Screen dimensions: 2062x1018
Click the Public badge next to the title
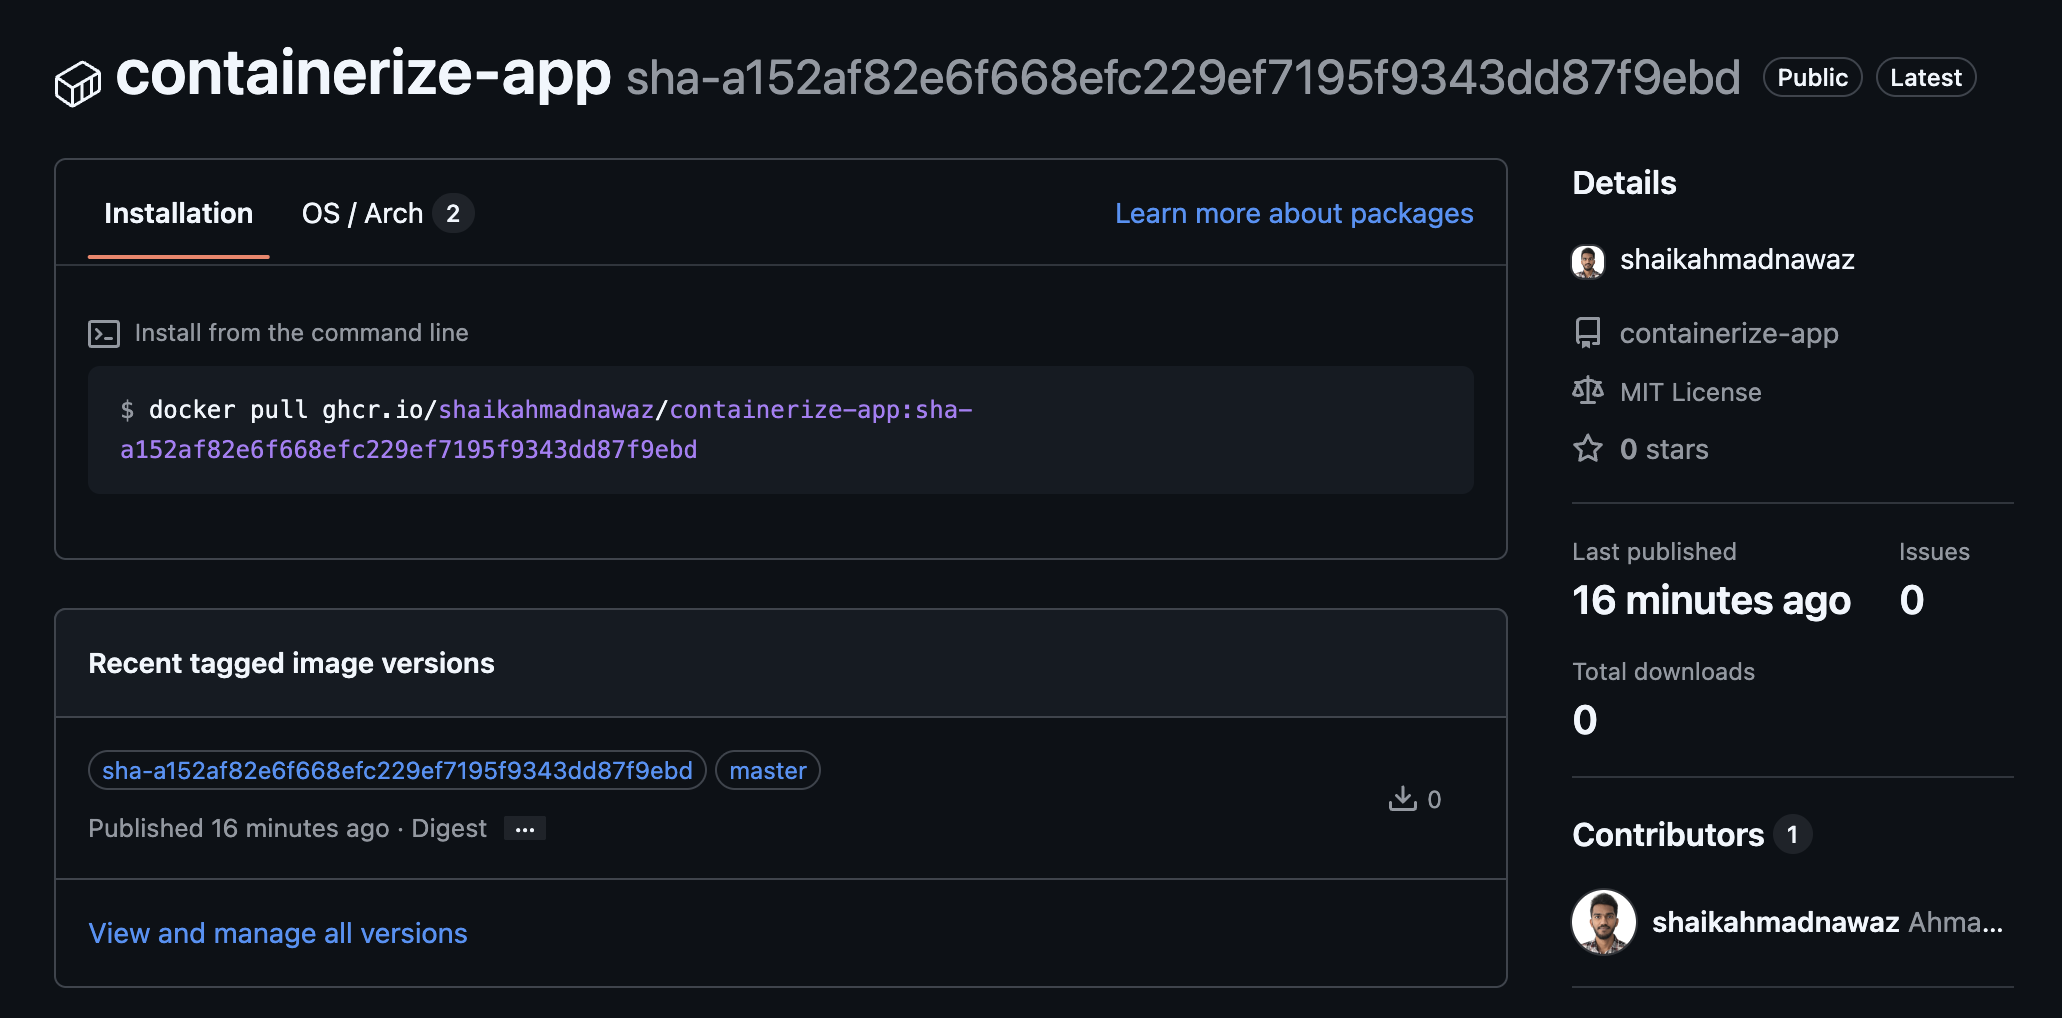(1811, 77)
